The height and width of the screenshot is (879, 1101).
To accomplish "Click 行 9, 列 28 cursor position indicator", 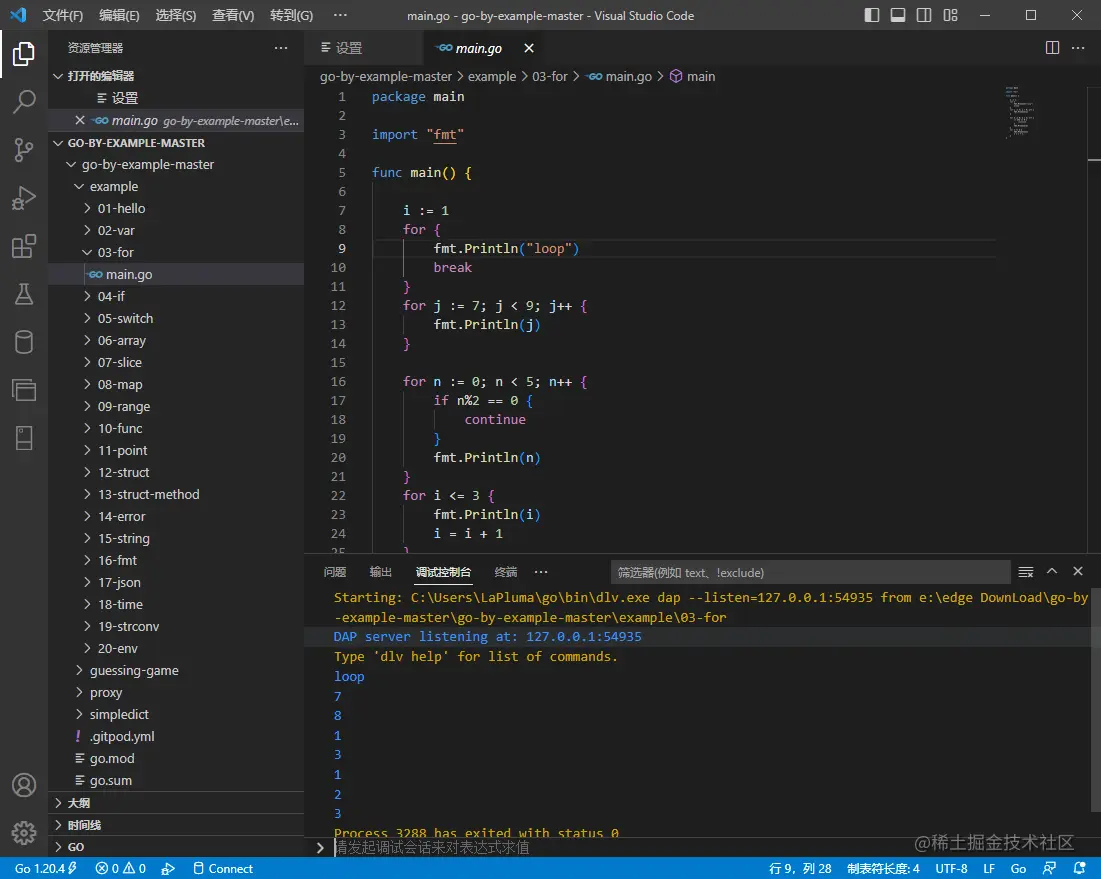I will tap(800, 868).
